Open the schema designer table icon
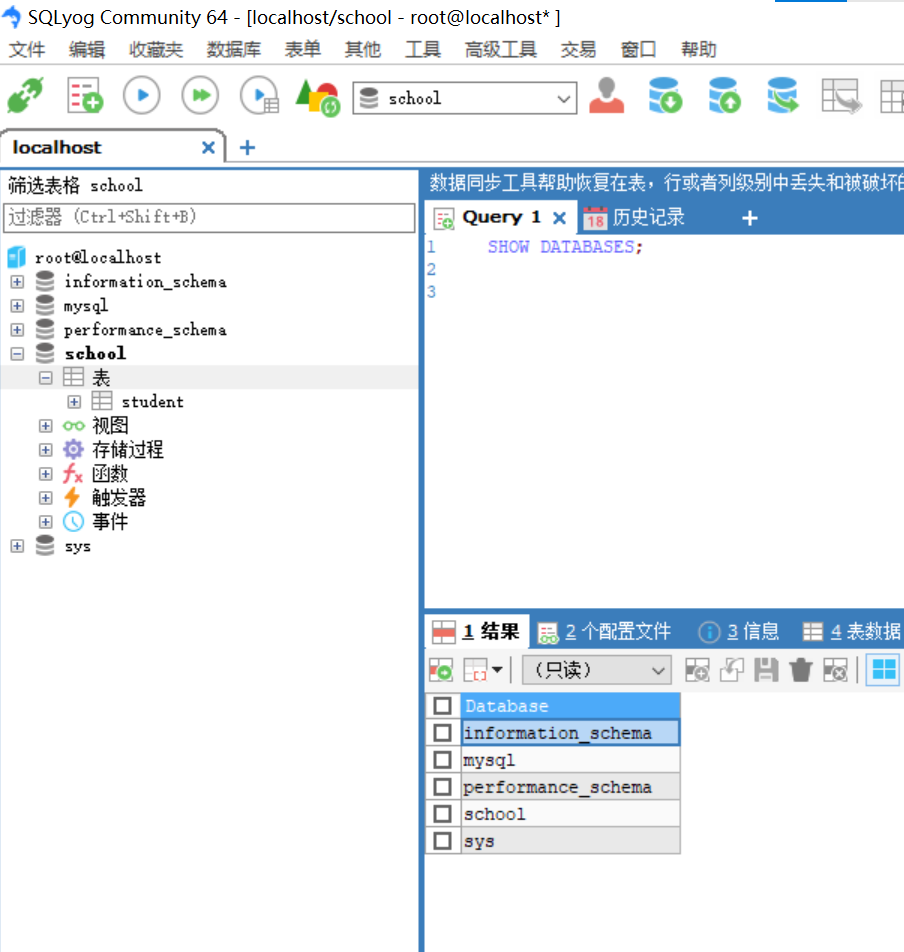Viewport: 904px width, 952px height. 841,95
